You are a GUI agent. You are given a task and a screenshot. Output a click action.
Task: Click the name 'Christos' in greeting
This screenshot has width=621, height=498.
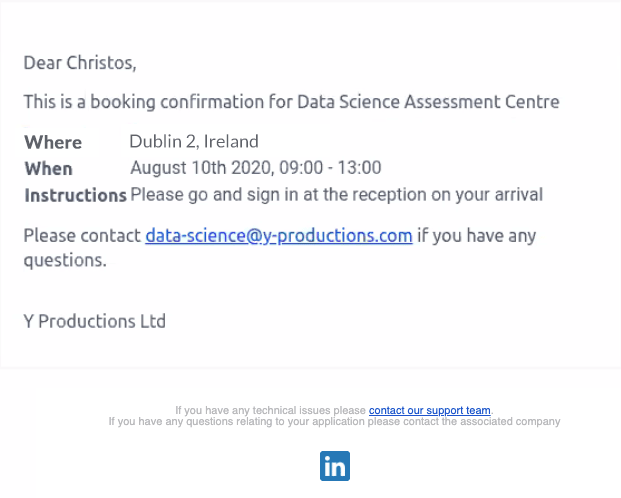tap(100, 63)
